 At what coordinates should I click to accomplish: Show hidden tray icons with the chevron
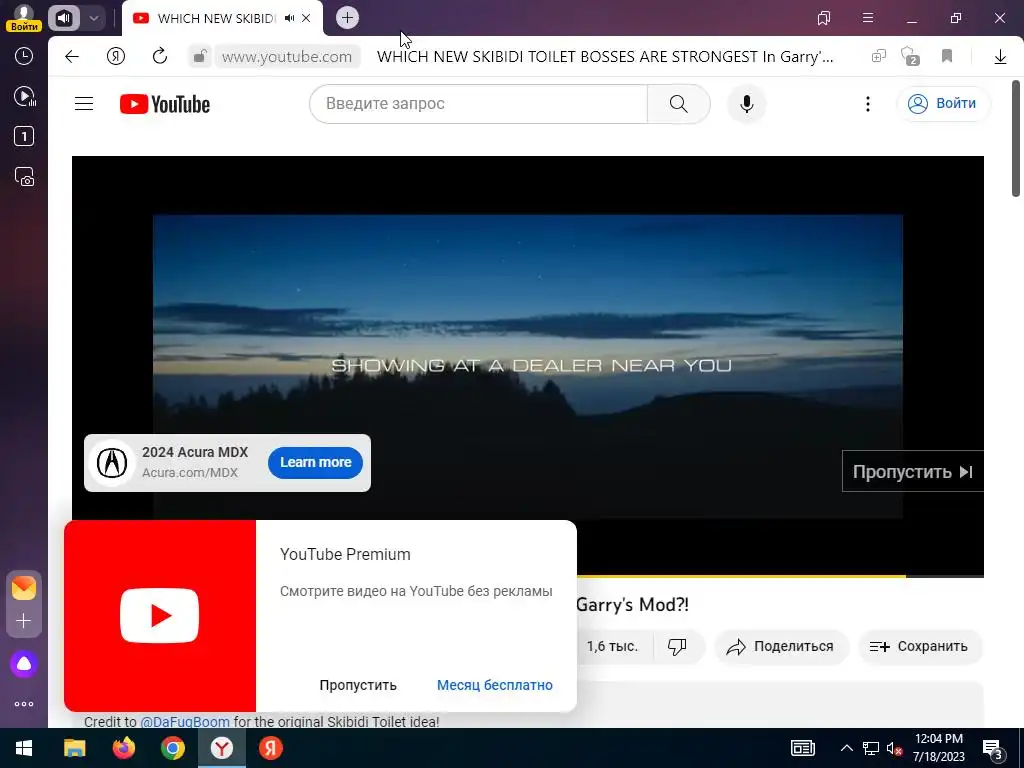point(846,748)
